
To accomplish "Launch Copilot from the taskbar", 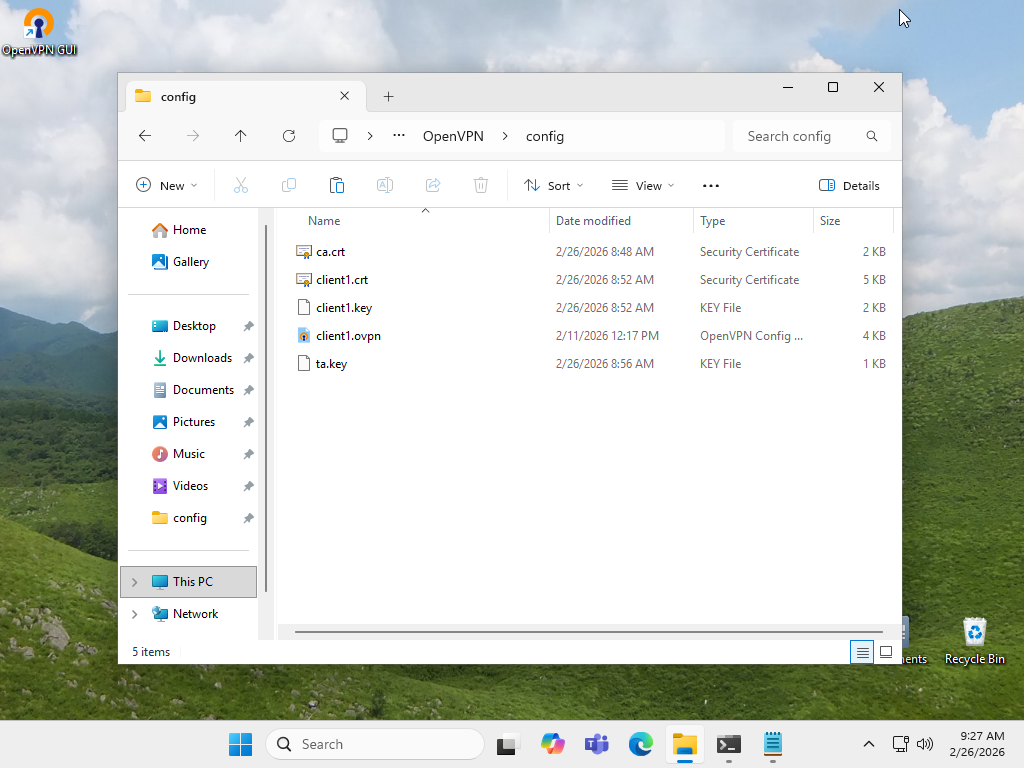I will coord(552,744).
